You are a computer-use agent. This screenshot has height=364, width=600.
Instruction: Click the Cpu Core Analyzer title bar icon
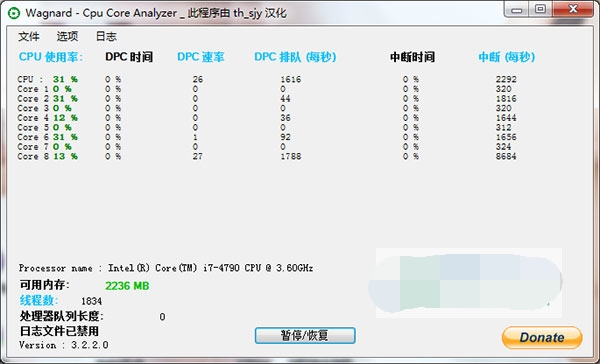[14, 13]
